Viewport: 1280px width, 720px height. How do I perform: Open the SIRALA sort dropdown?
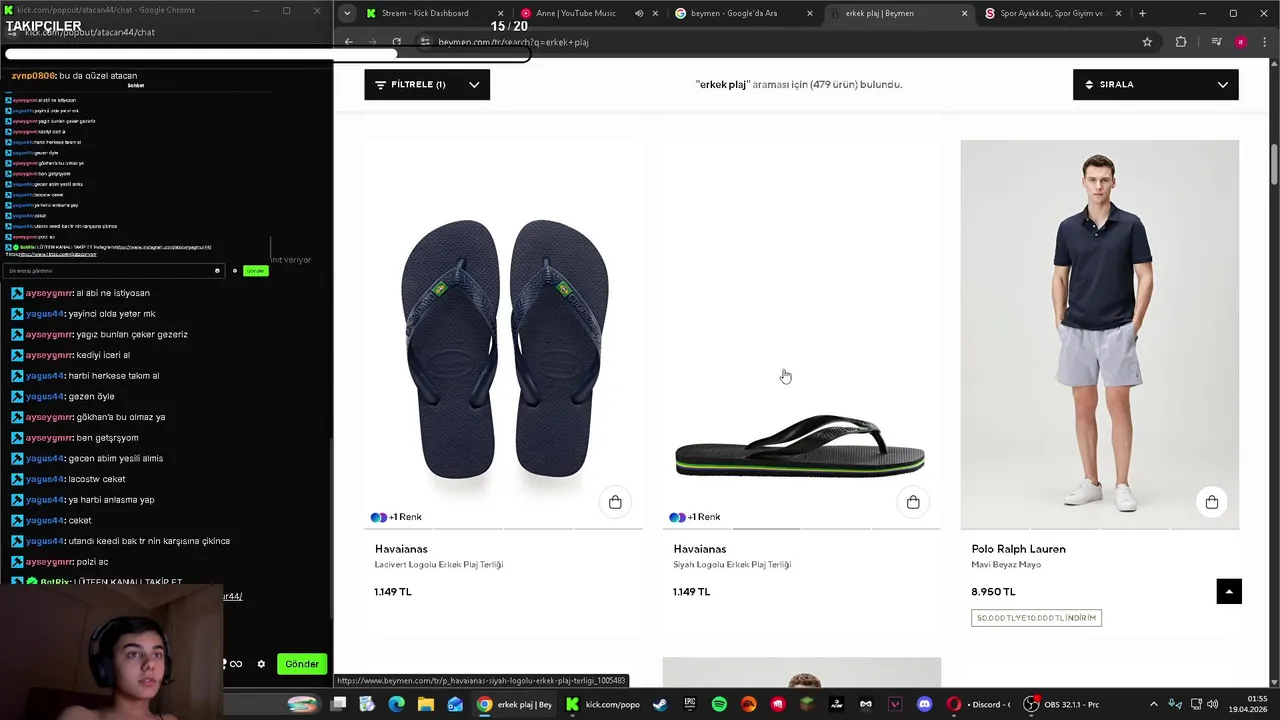click(1156, 85)
